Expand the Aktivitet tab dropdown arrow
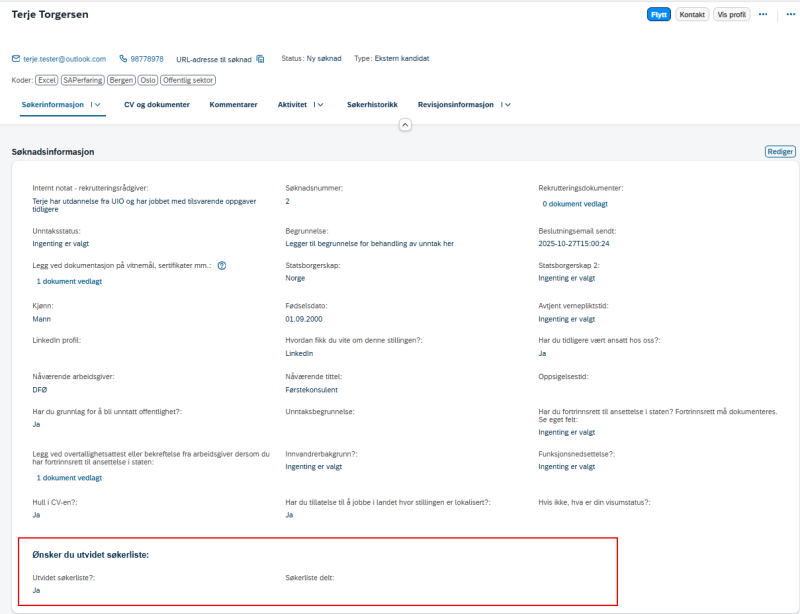Viewport: 800px width, 614px height. [x=320, y=105]
